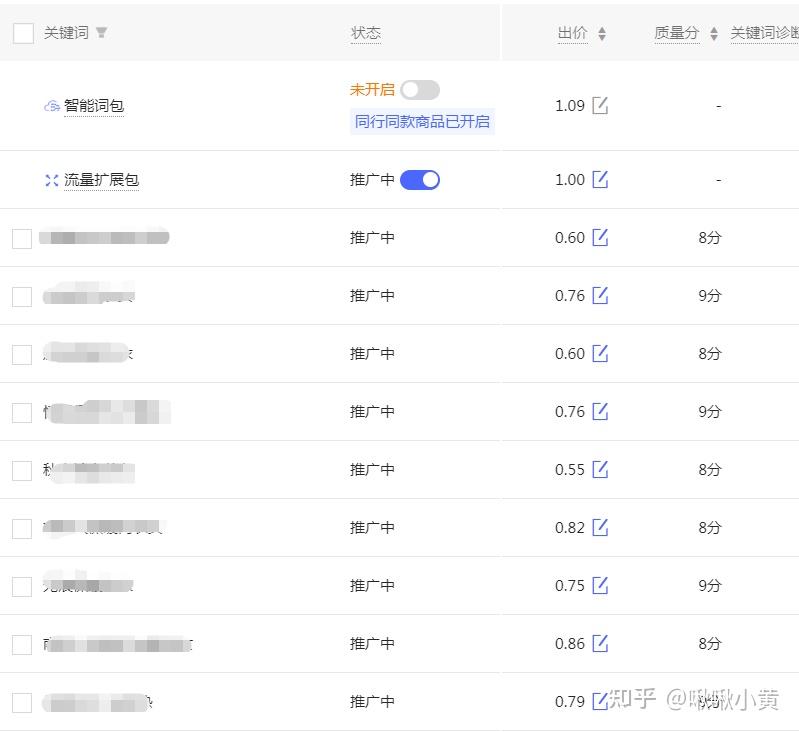Click the 同行同款商品已开启 tag
Screen dimensions: 799x732
(x=422, y=122)
